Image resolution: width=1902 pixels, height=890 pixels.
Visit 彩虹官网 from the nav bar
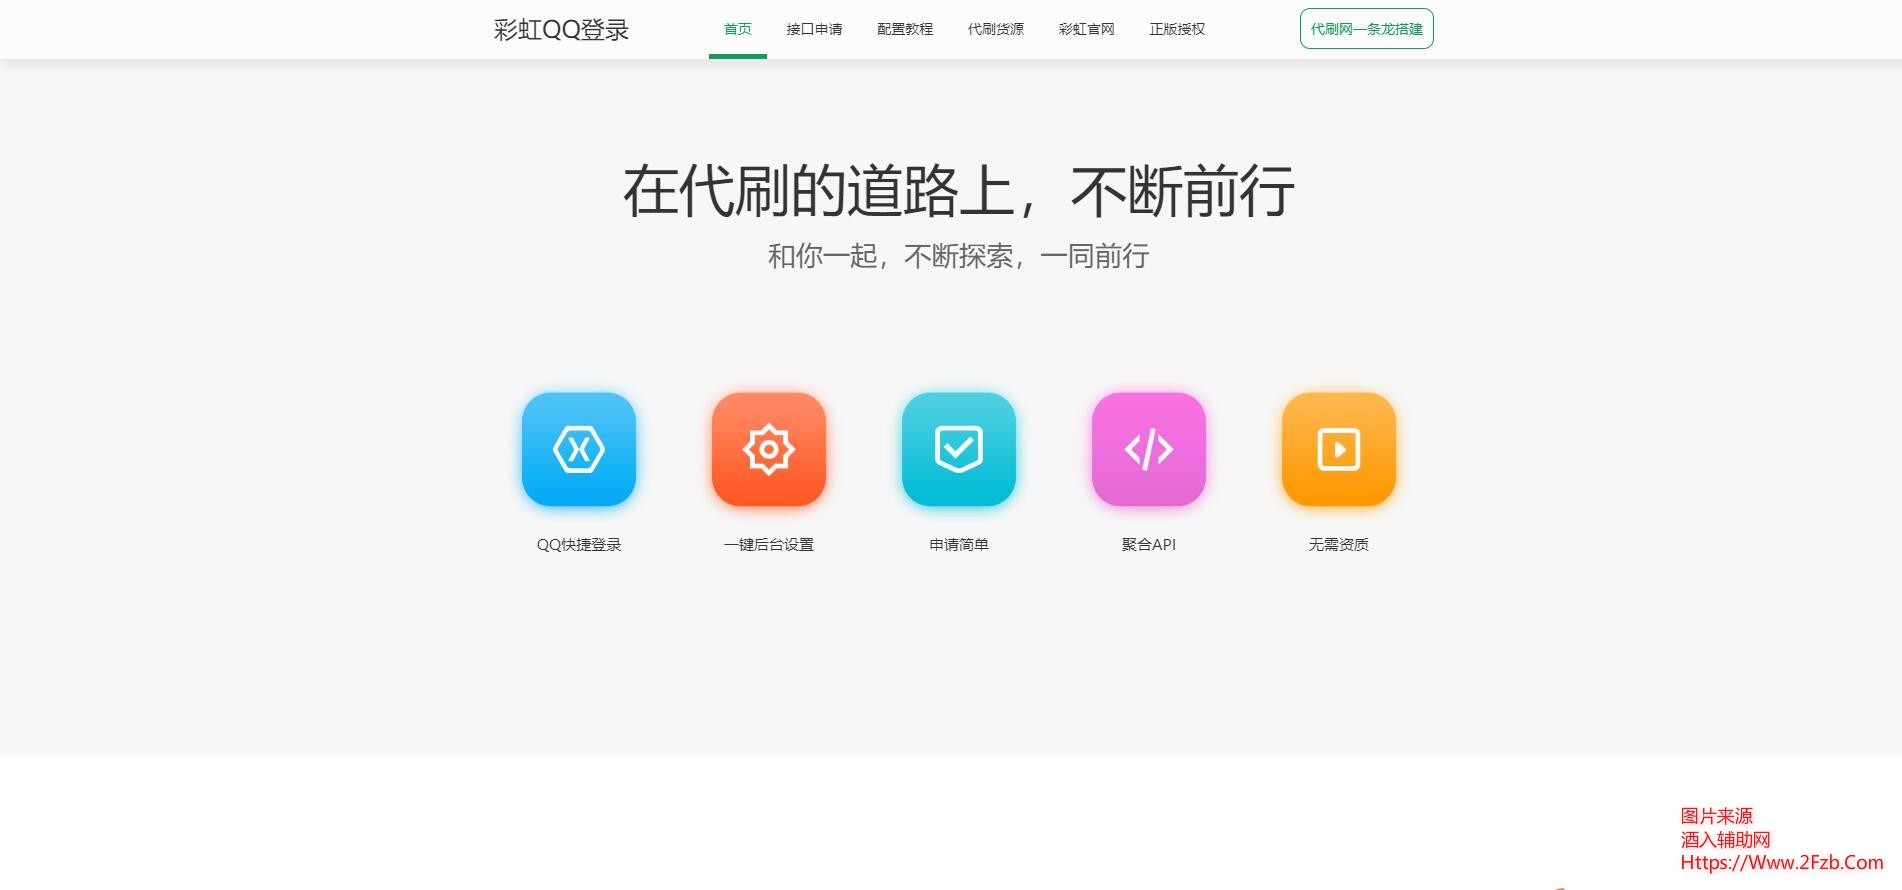[x=1086, y=29]
